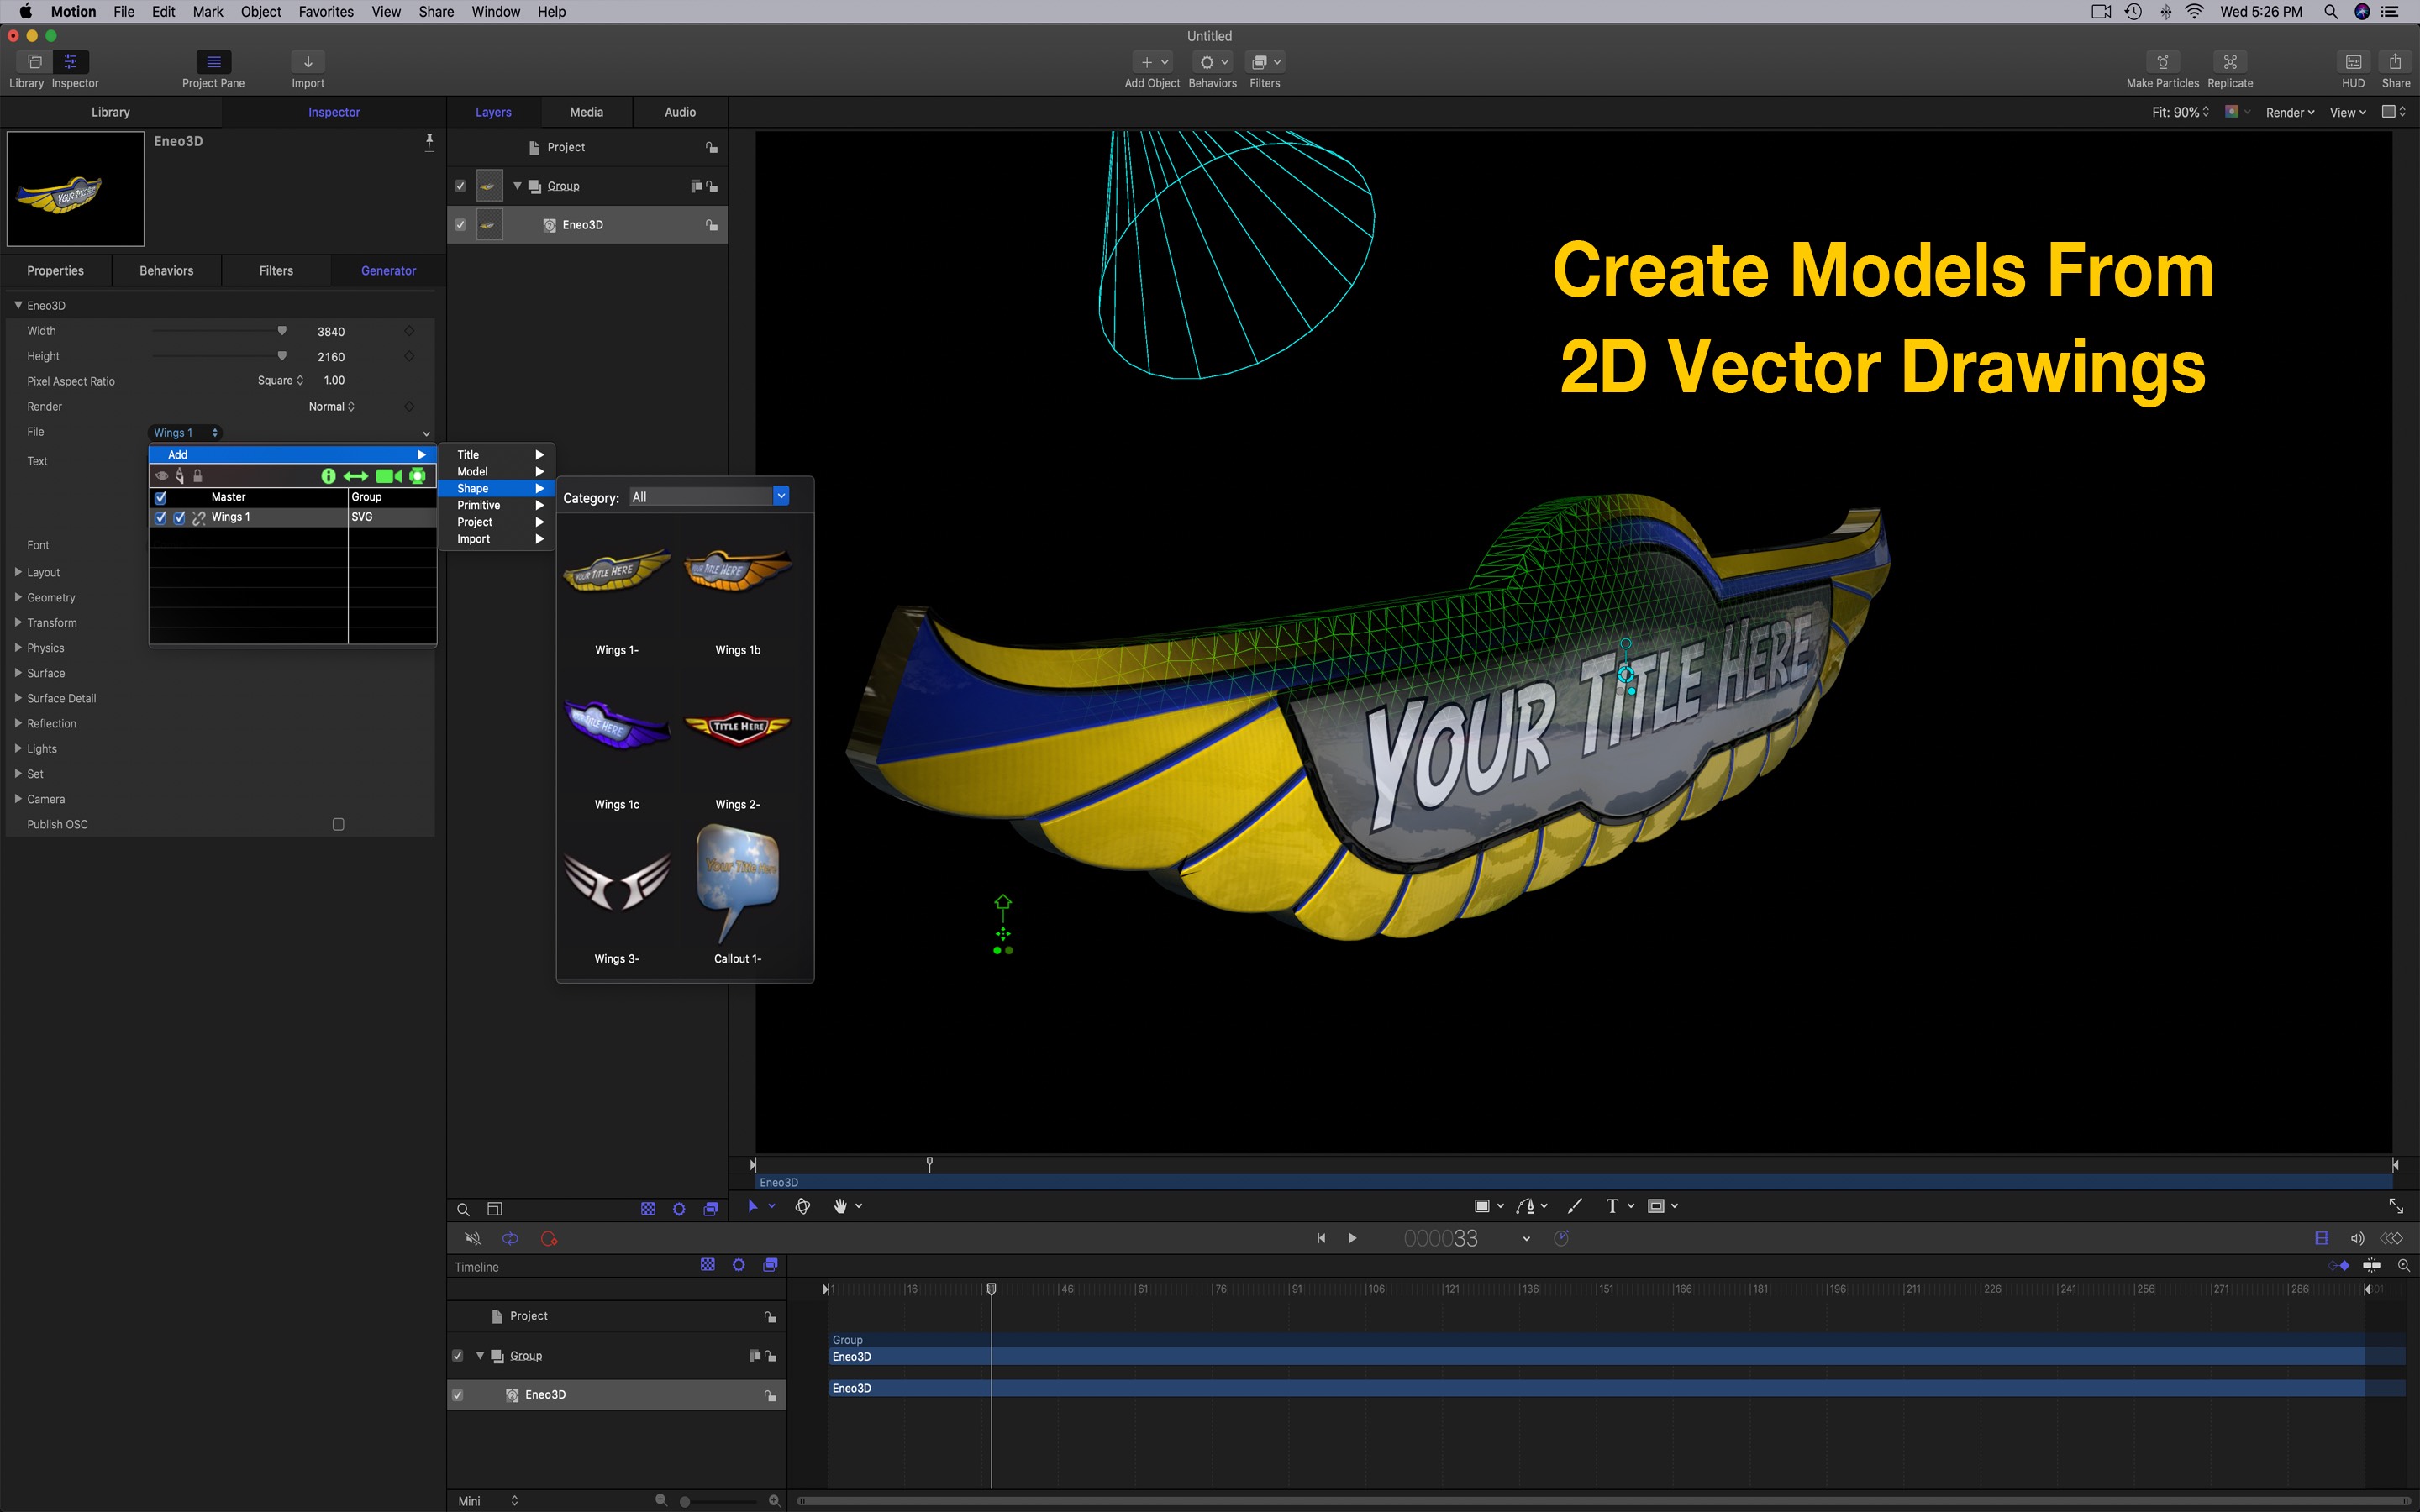Toggle the Master row checkbox
Image resolution: width=2420 pixels, height=1512 pixels.
pyautogui.click(x=161, y=497)
